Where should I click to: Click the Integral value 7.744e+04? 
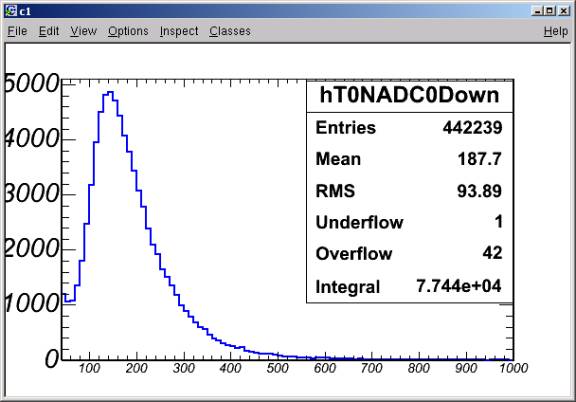point(459,286)
